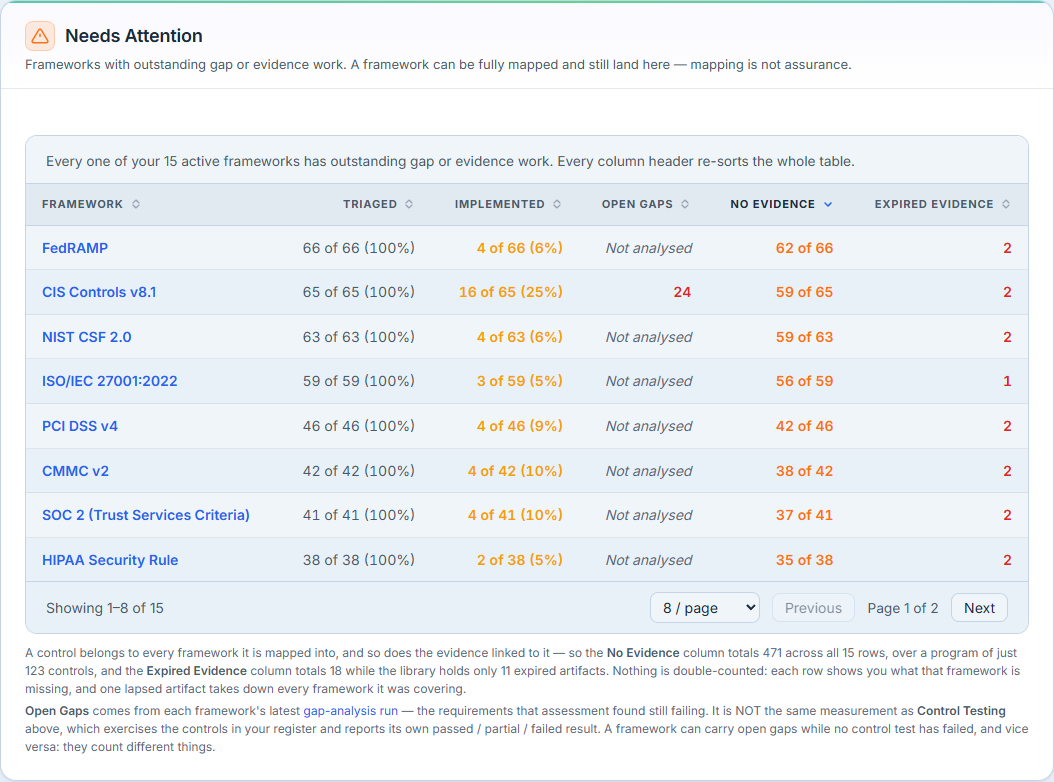Sort table by Implemented column
This screenshot has width=1054, height=782.
[x=508, y=204]
